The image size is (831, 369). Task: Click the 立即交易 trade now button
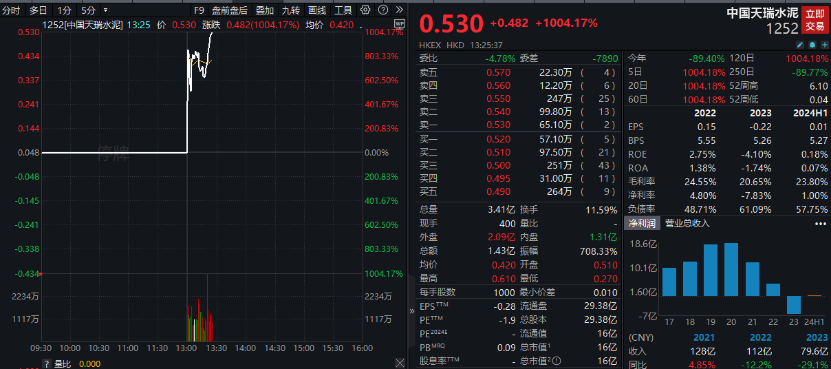point(815,19)
